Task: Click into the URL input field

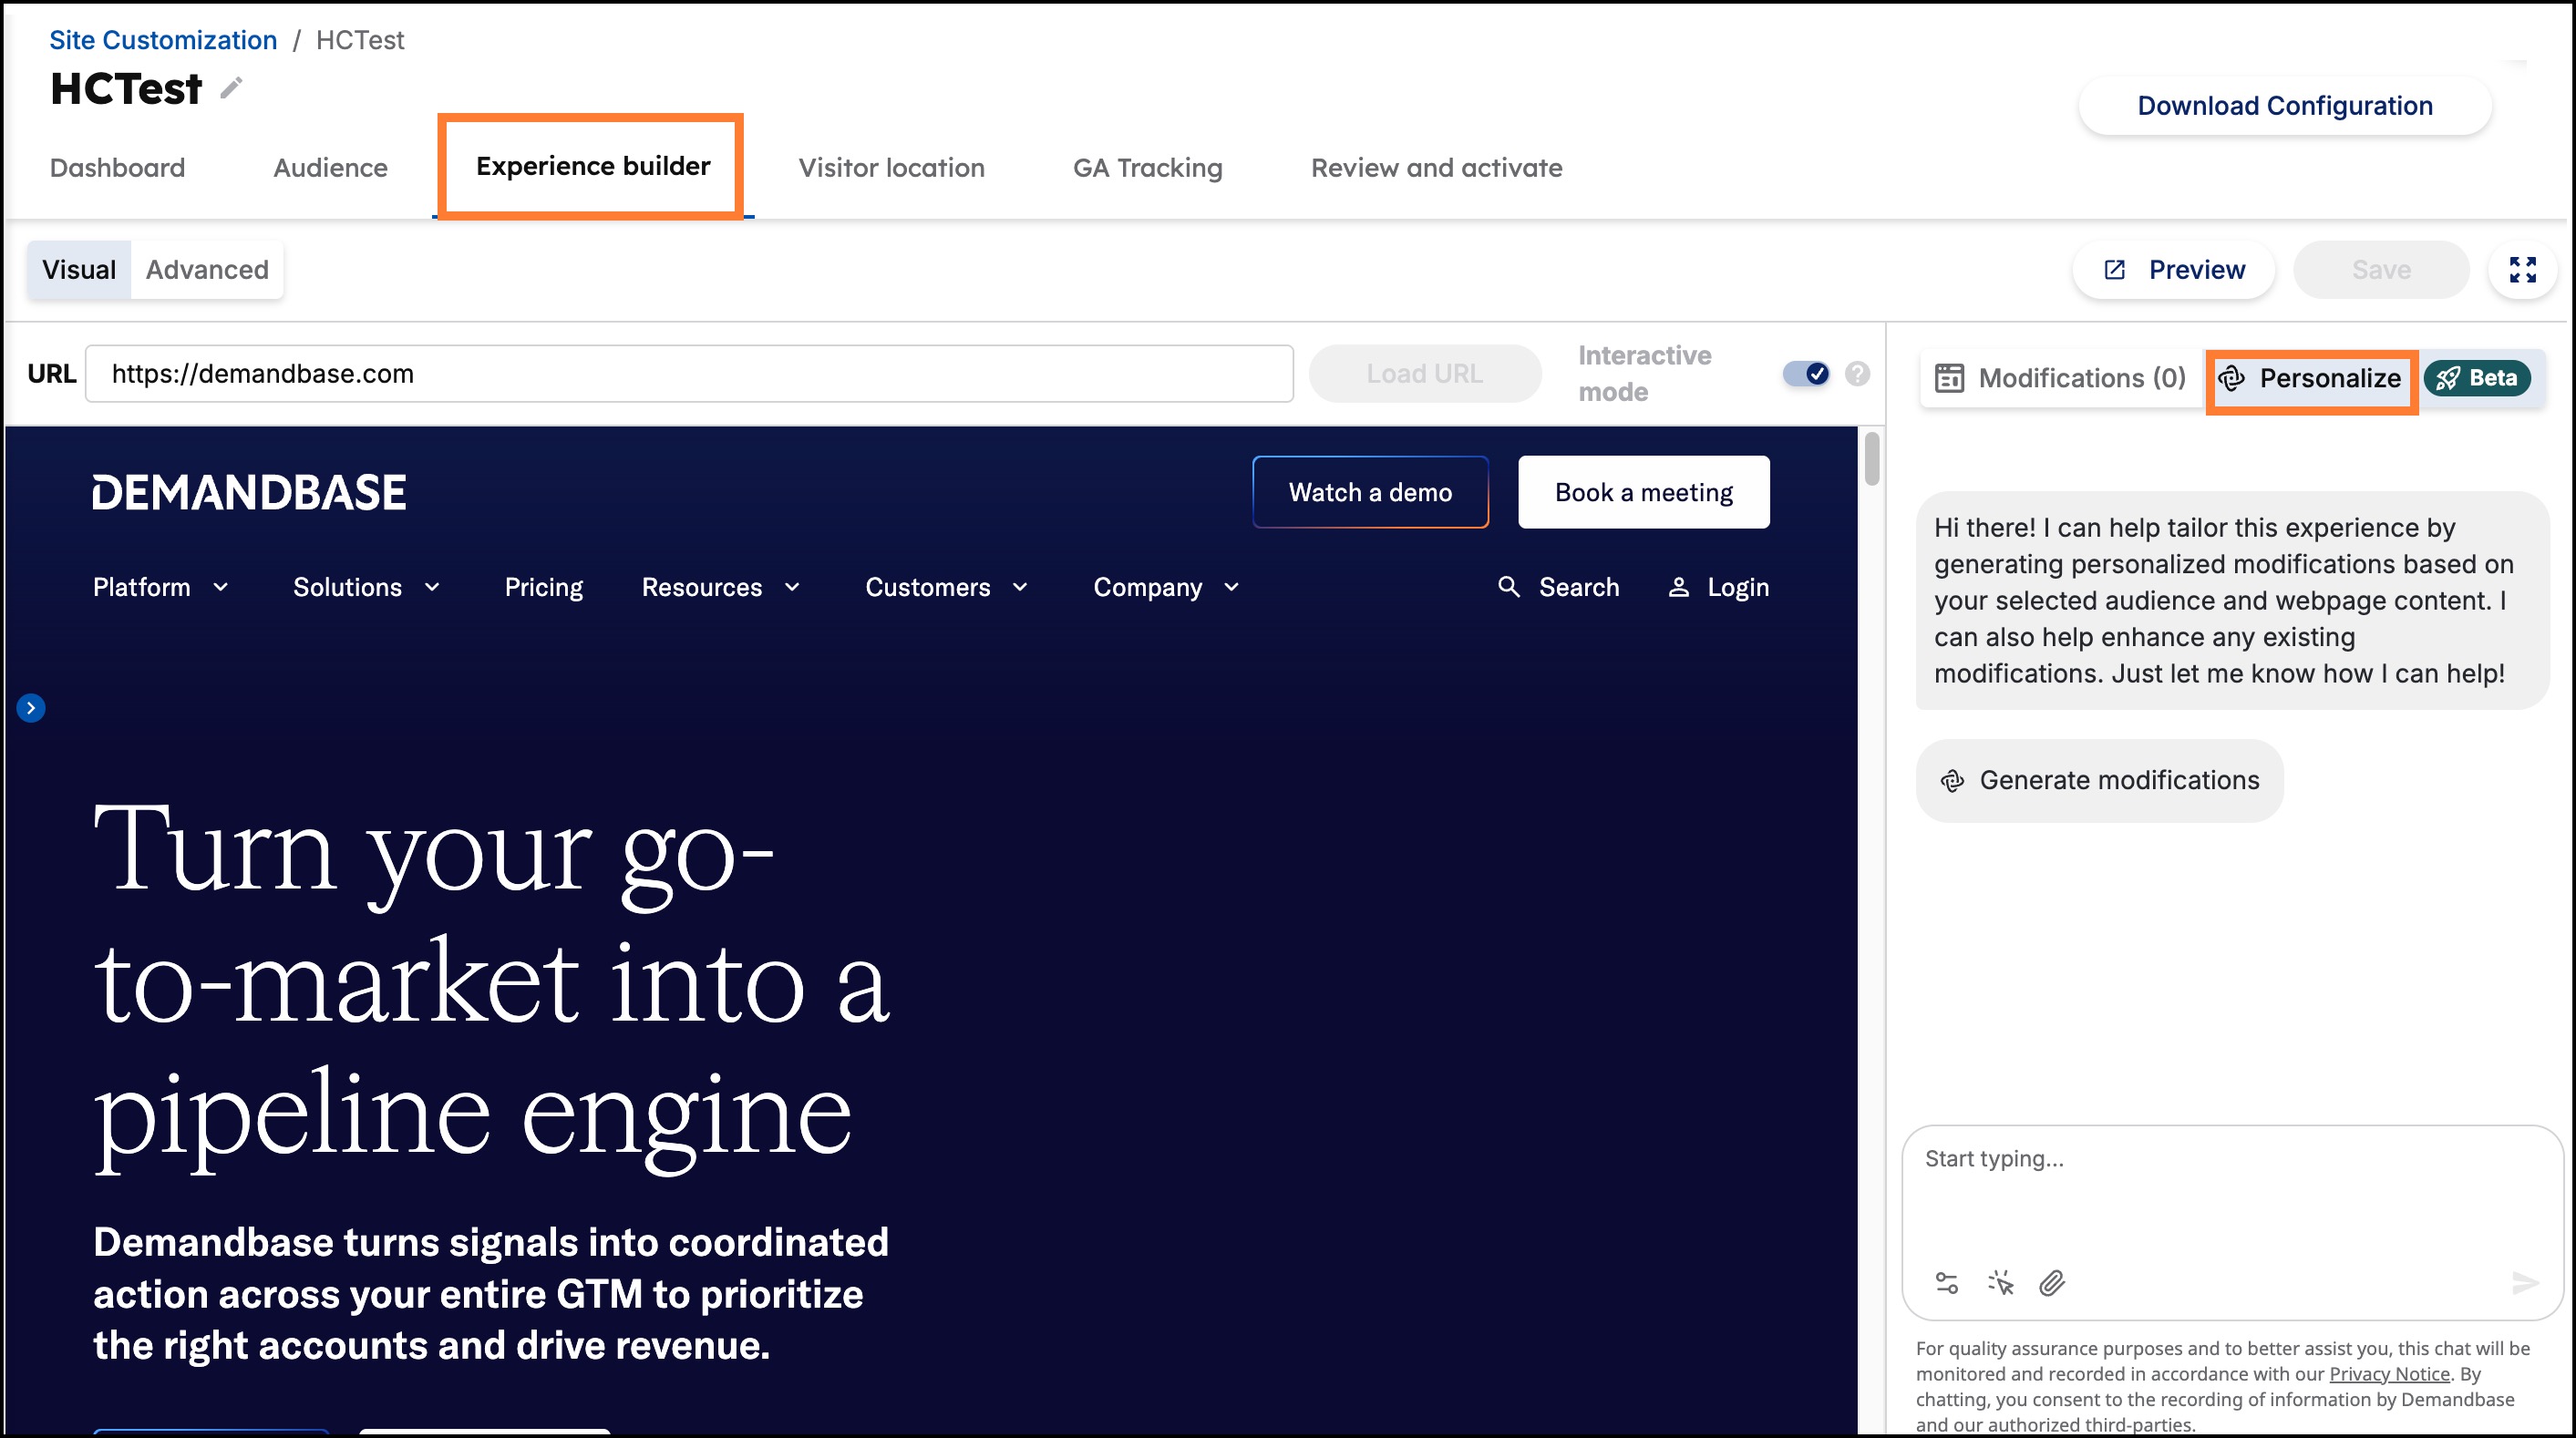Action: click(689, 374)
